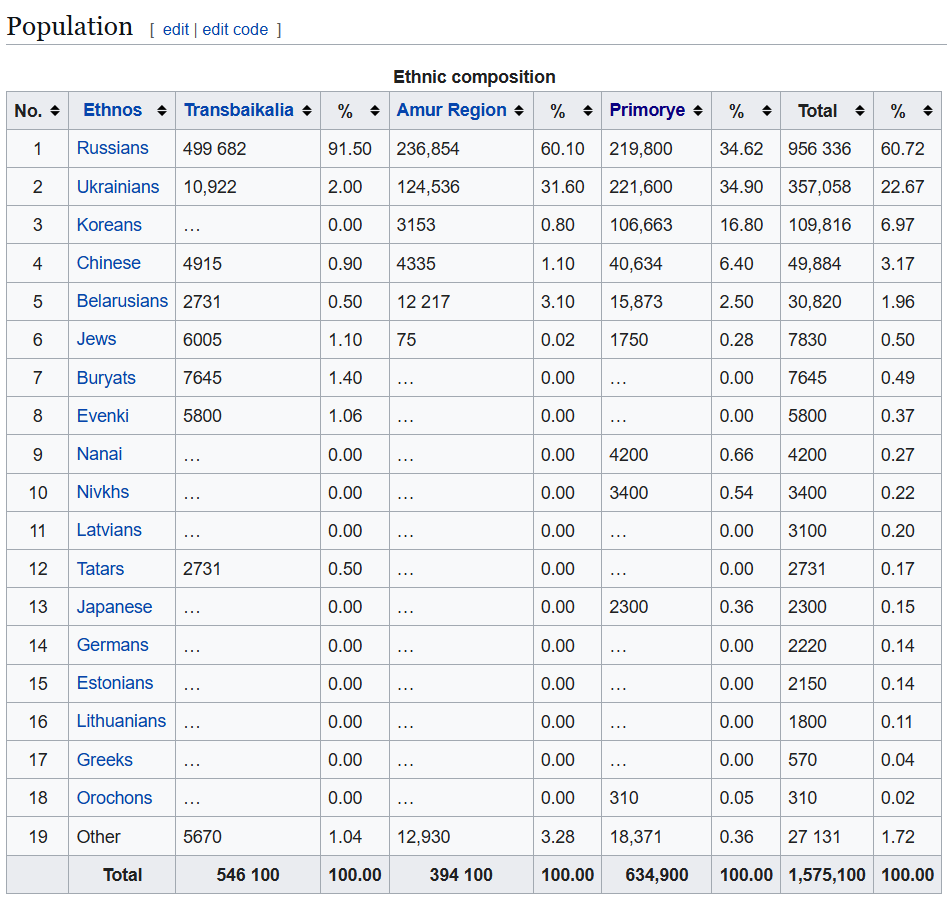Sort by the last % column arrows
This screenshot has width=947, height=901.
(x=928, y=111)
